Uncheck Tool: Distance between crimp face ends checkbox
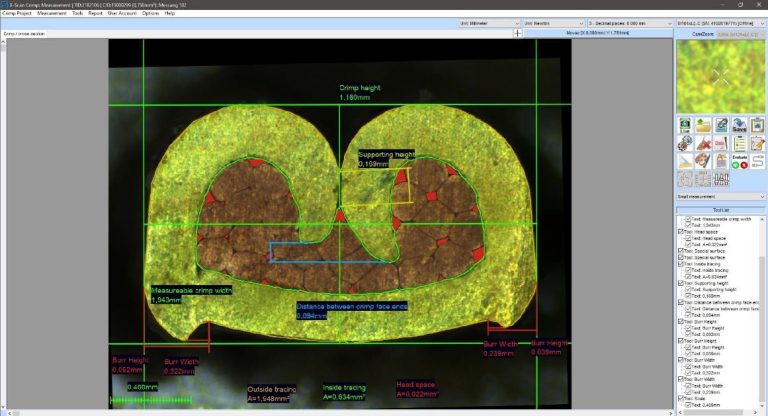The image size is (768, 416). [x=681, y=302]
